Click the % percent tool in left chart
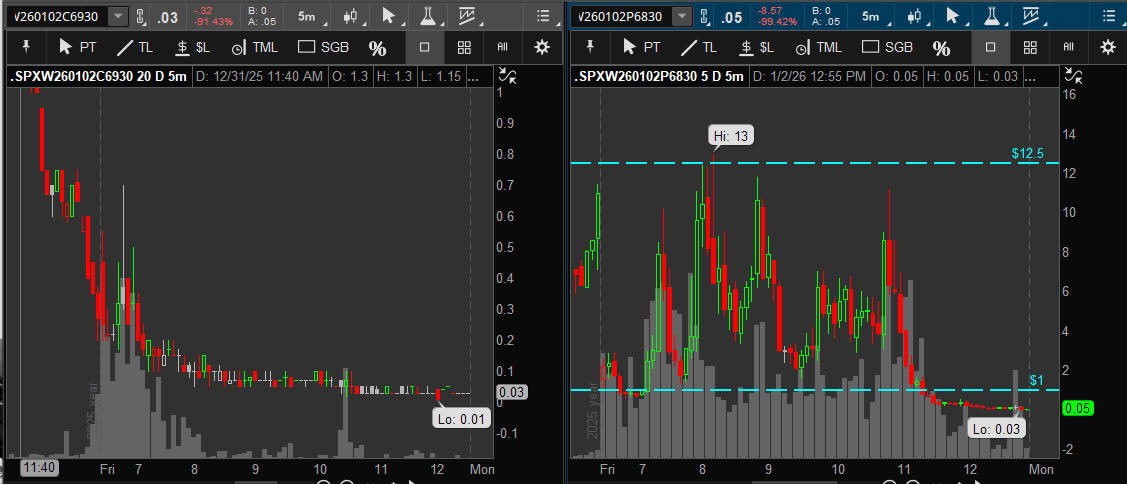Image resolution: width=1127 pixels, height=484 pixels. pos(377,48)
